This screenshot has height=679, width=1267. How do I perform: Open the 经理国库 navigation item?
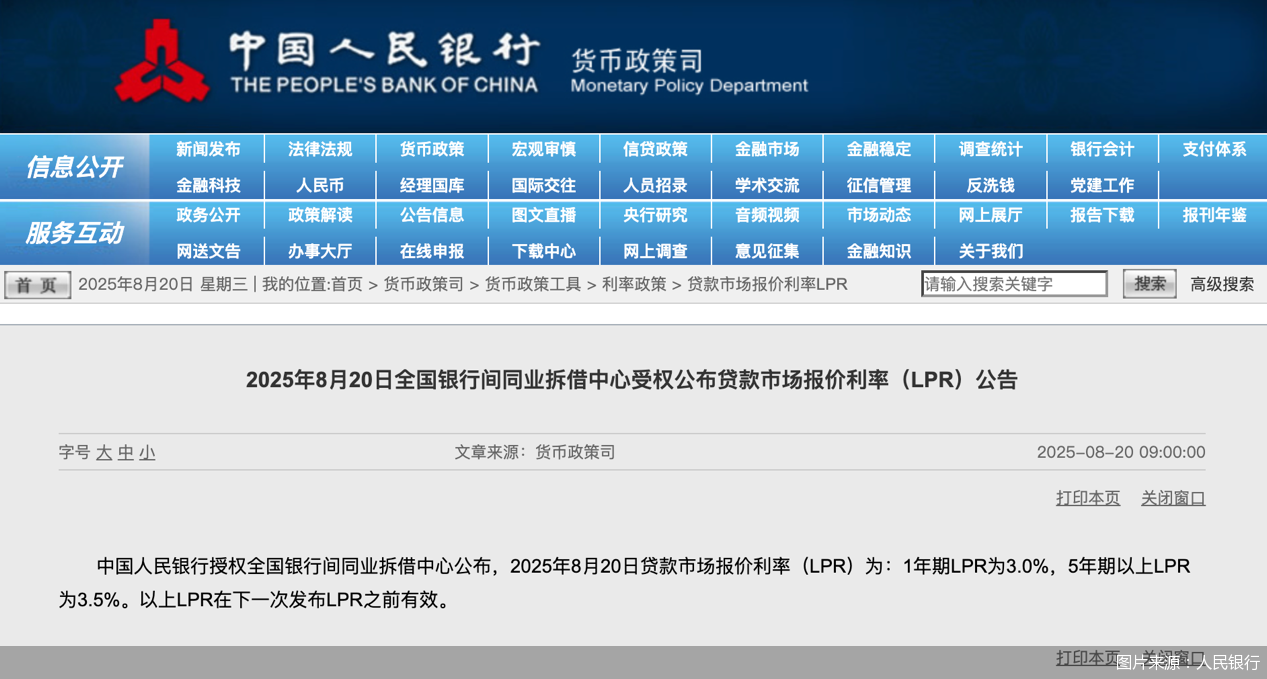(x=432, y=185)
